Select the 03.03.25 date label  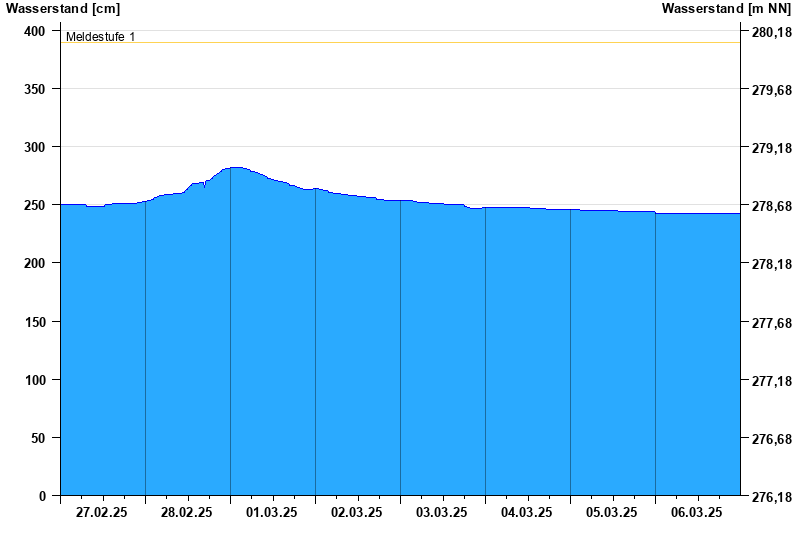[441, 513]
